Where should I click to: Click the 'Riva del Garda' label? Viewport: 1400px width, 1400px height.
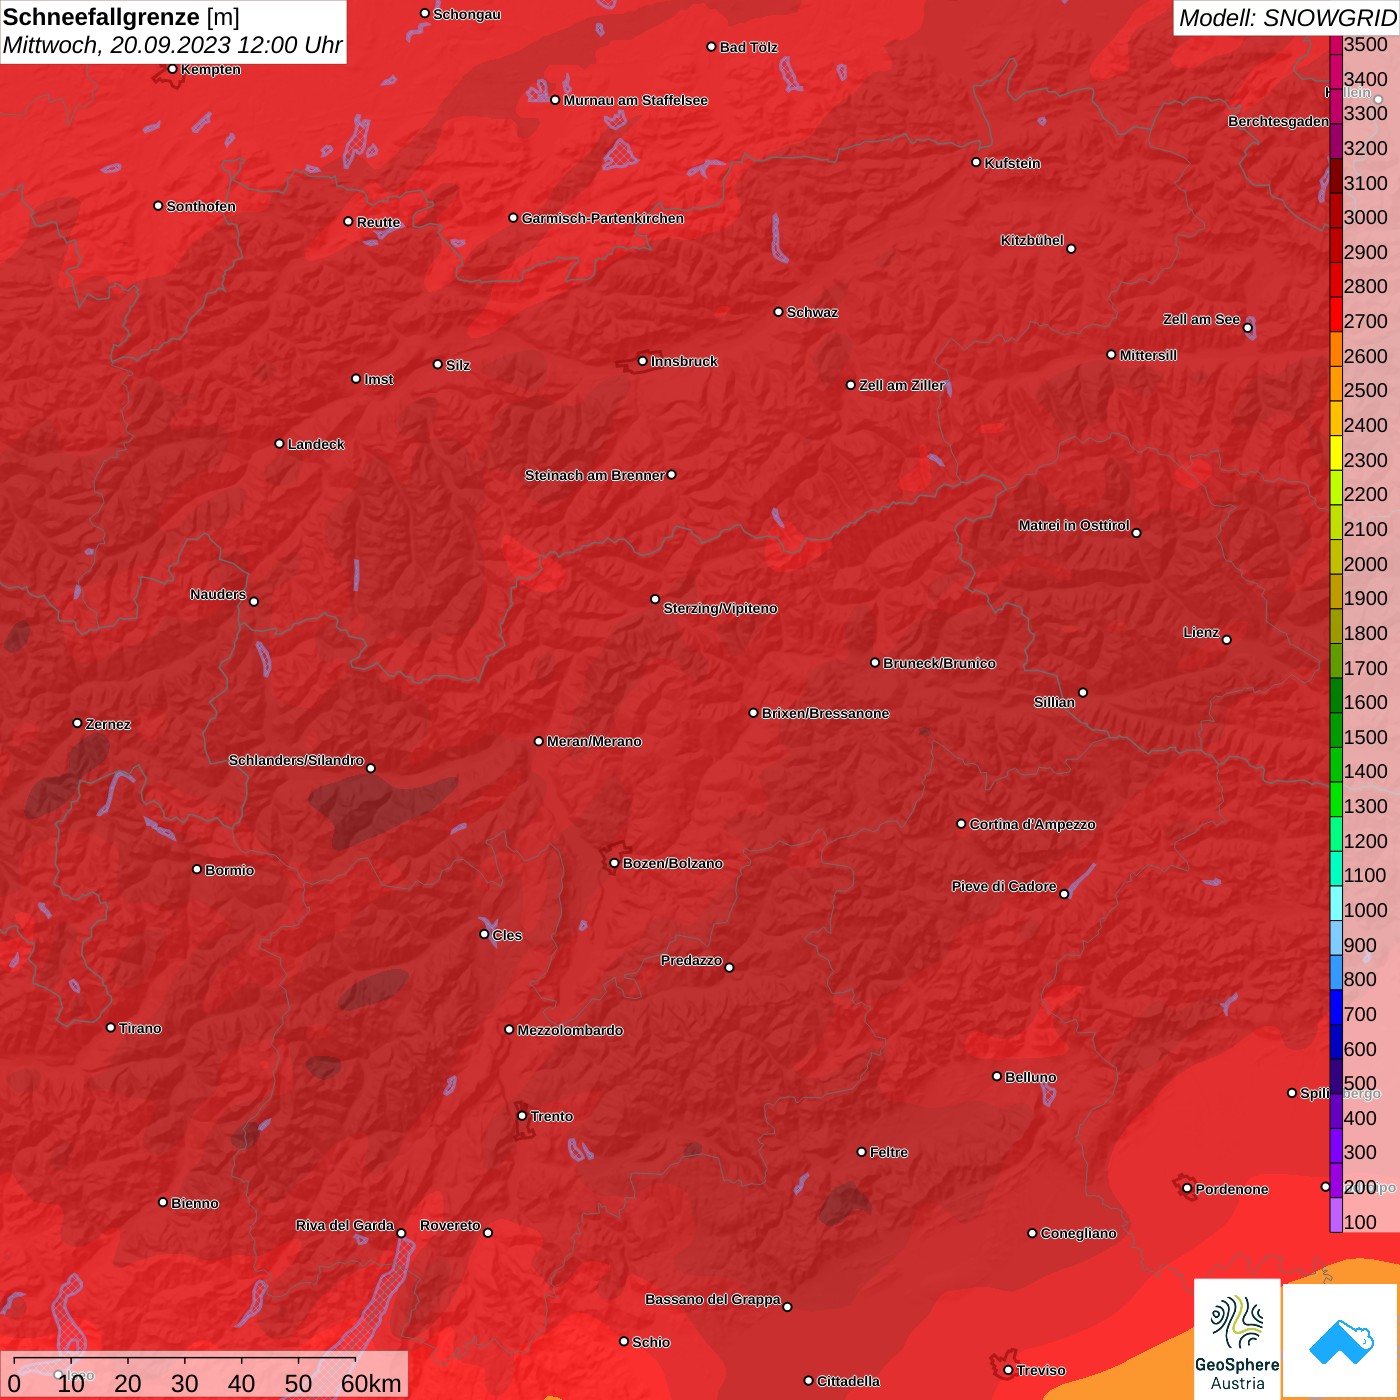pos(345,1225)
